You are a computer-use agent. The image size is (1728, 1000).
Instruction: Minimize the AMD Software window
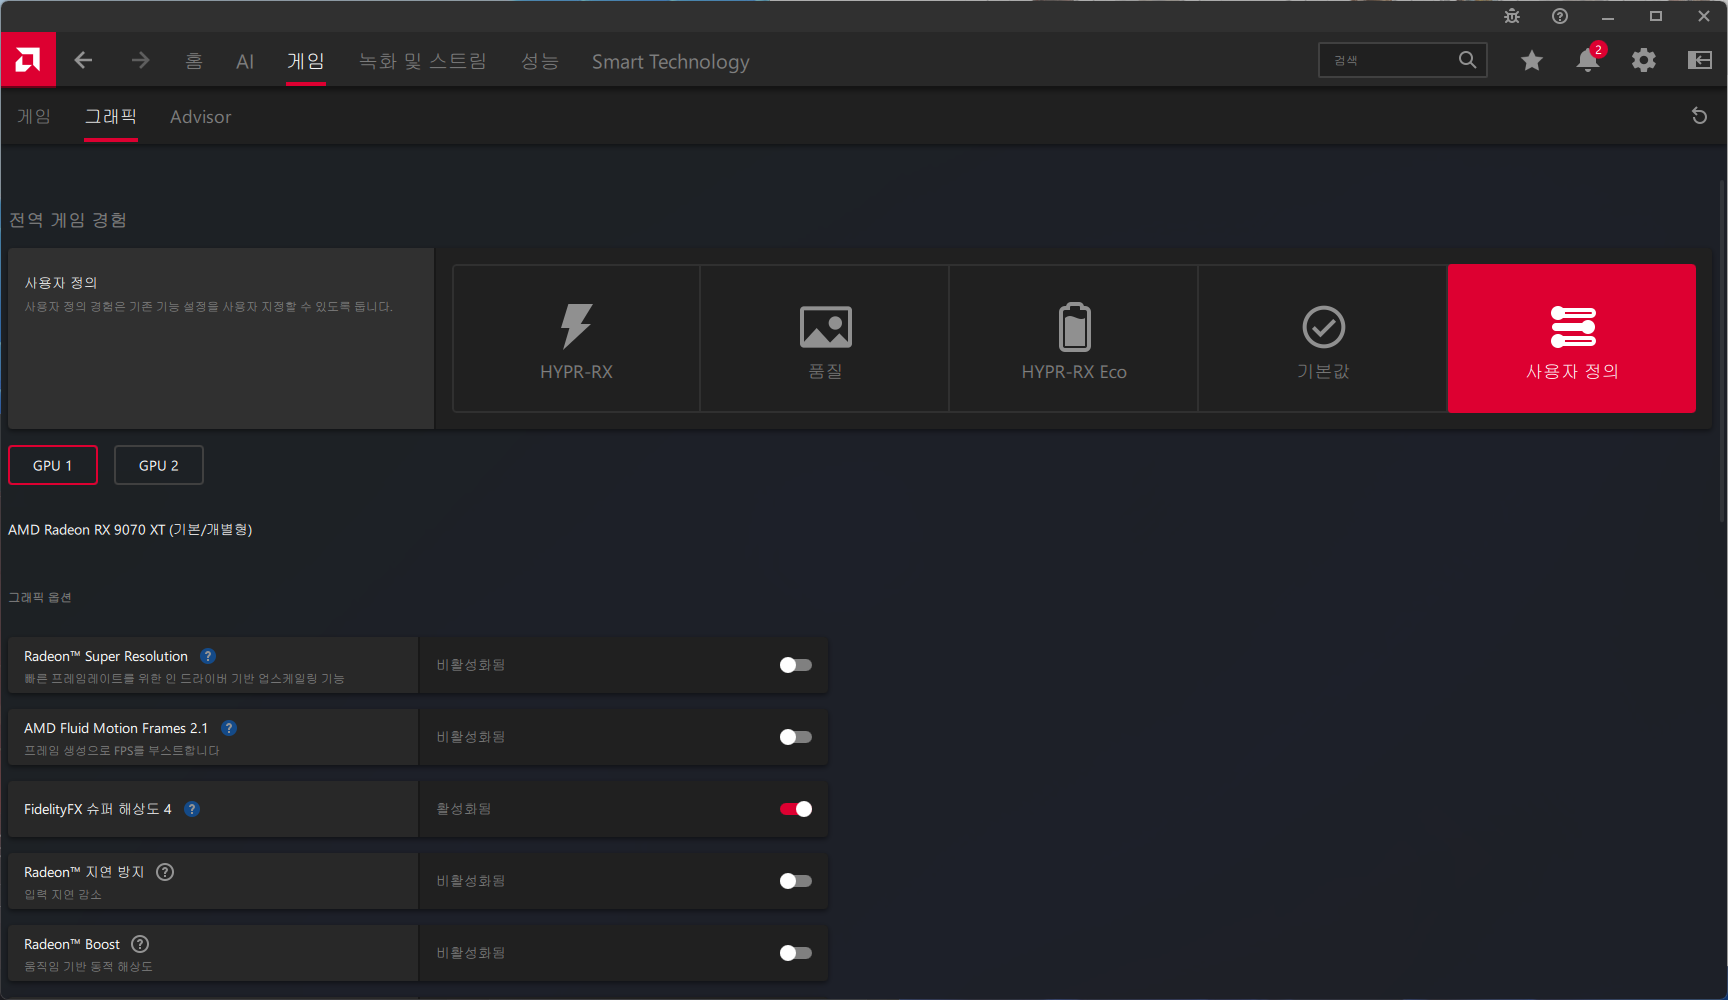tap(1608, 16)
